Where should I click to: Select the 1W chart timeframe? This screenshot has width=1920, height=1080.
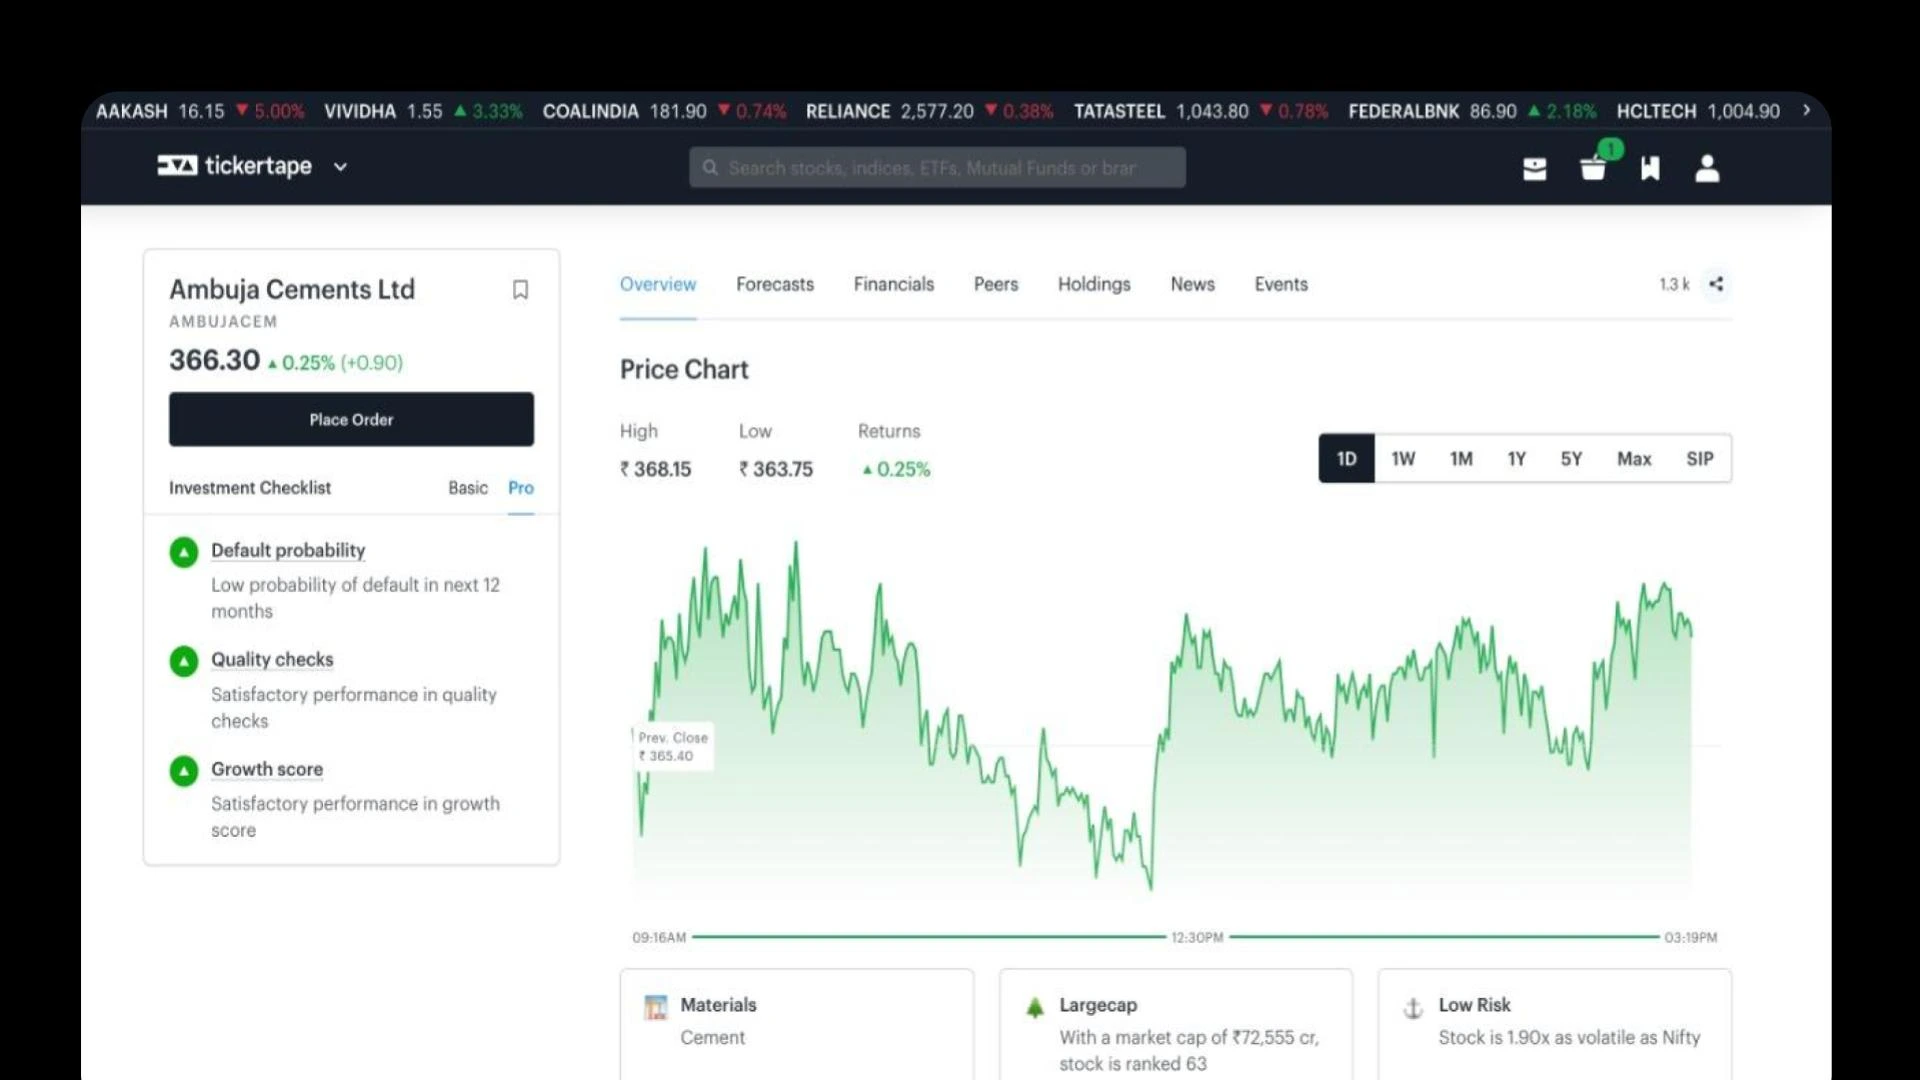click(1403, 459)
